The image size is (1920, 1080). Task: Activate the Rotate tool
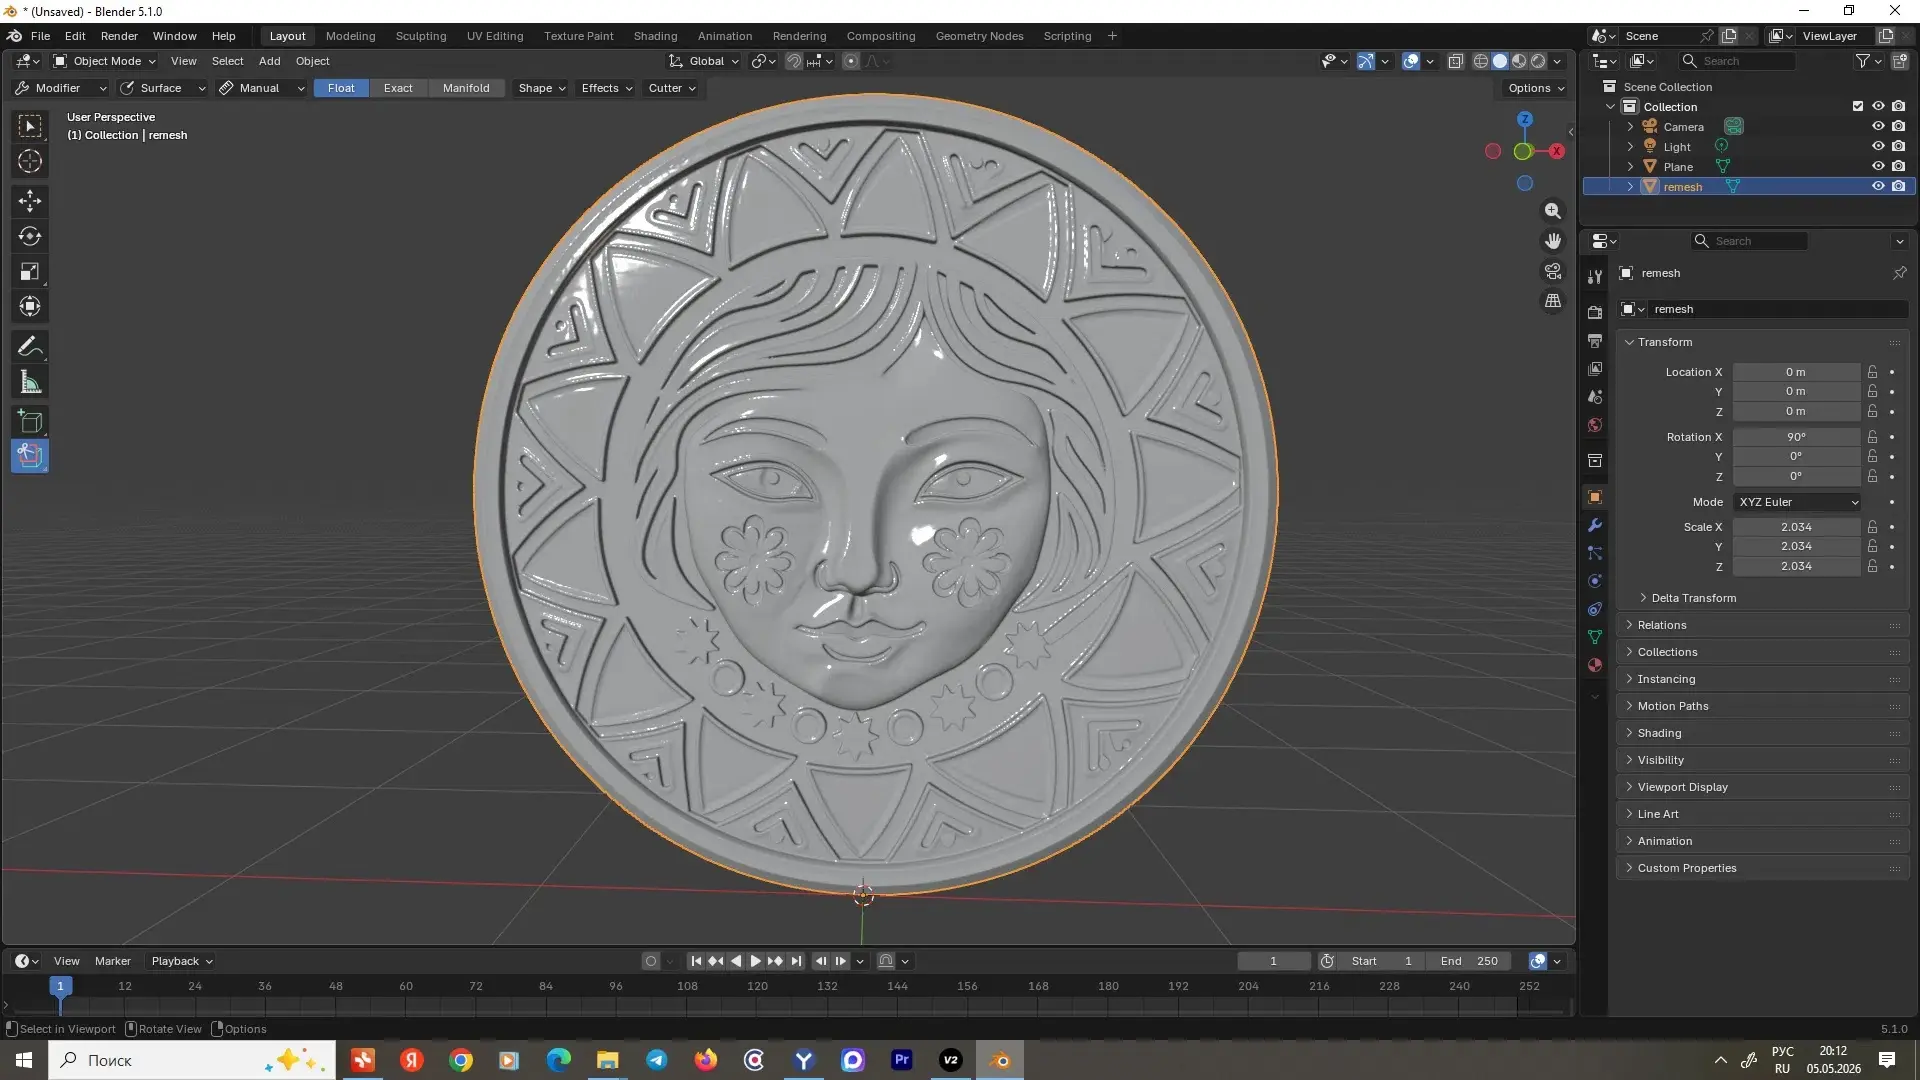pos(30,236)
